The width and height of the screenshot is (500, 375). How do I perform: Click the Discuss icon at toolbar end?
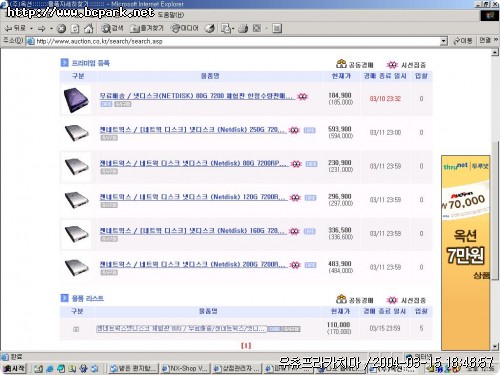click(x=277, y=29)
